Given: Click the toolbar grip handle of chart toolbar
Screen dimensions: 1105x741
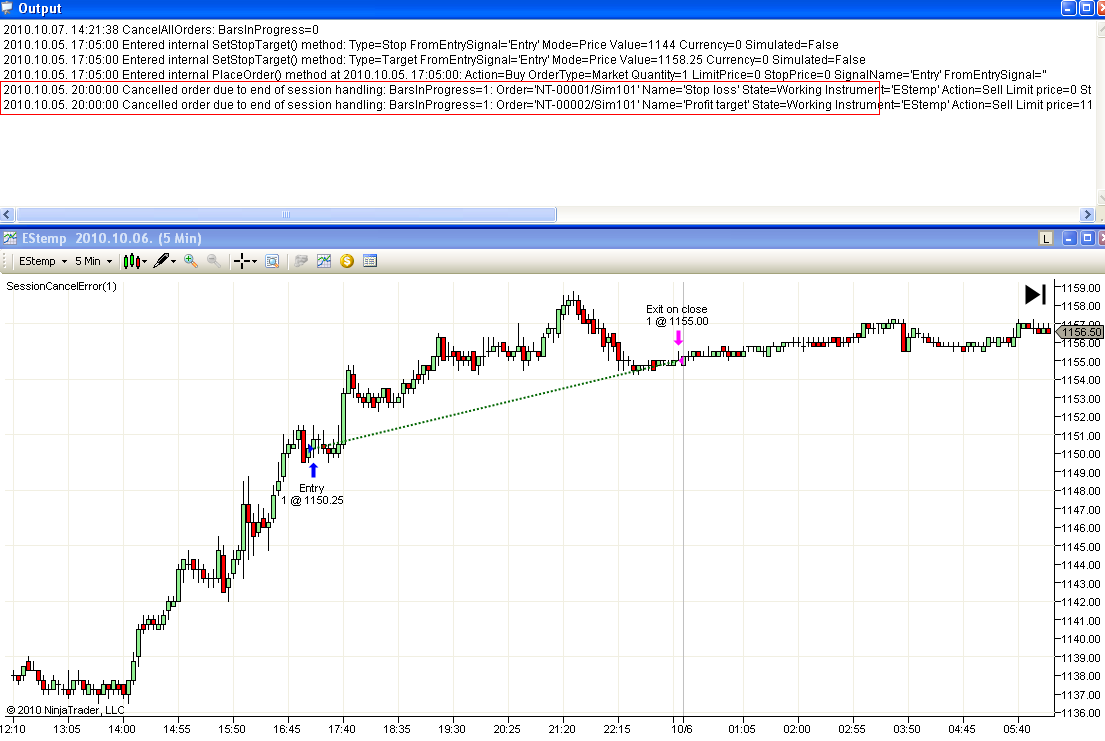Looking at the screenshot, I should [x=5, y=262].
